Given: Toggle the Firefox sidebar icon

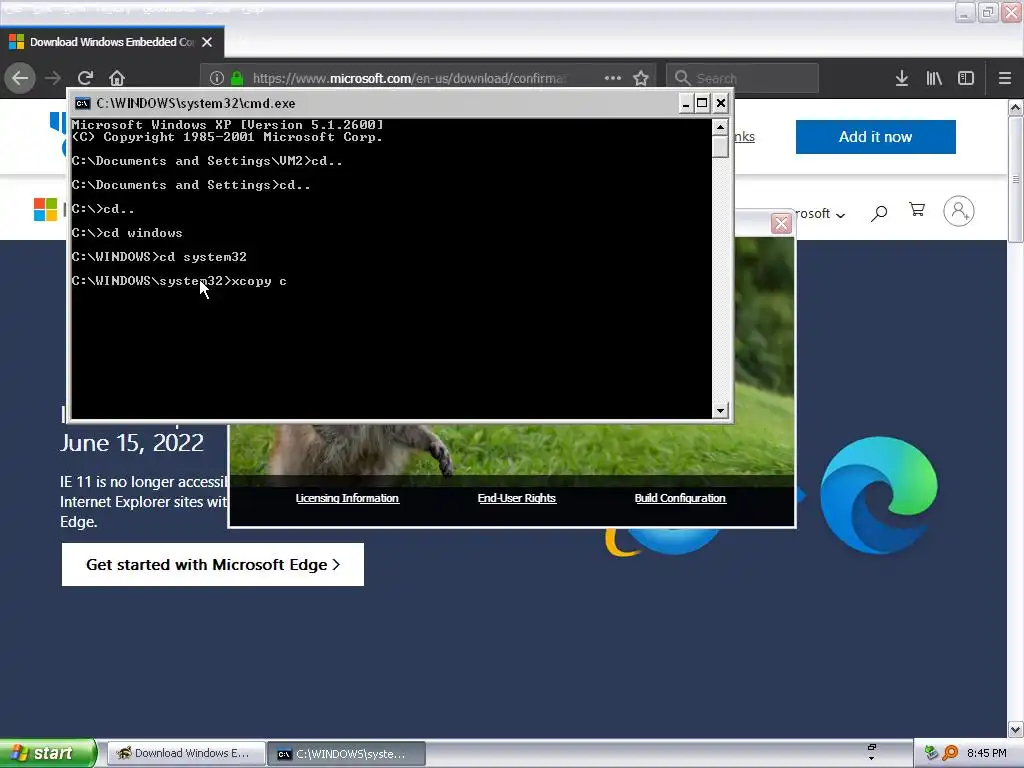Looking at the screenshot, I should point(966,78).
